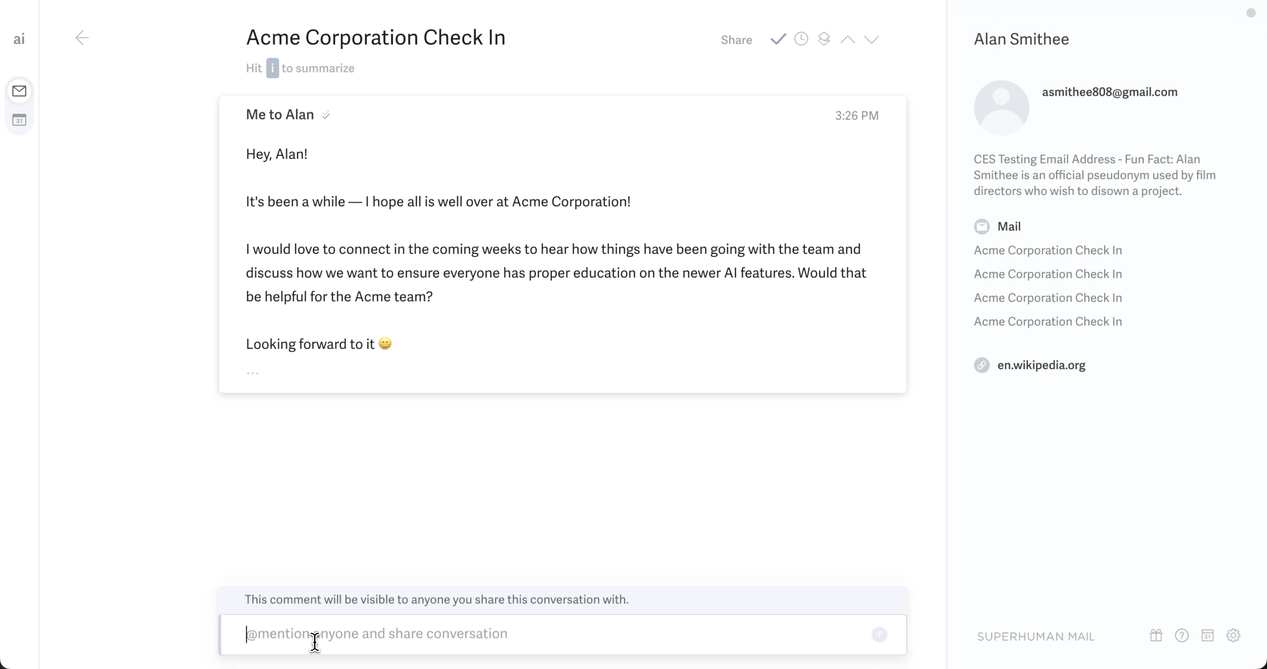The height and width of the screenshot is (669, 1267).
Task: Open the en.wikipedia.org link
Action: (1041, 365)
